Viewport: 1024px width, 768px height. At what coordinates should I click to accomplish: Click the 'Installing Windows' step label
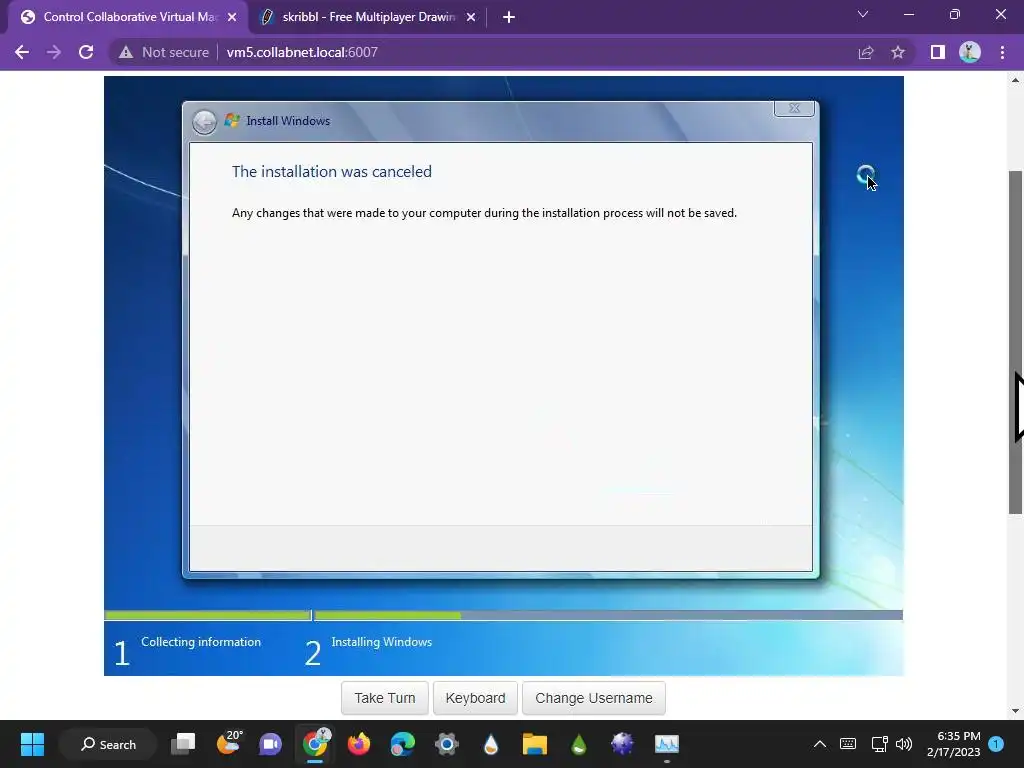coord(381,642)
